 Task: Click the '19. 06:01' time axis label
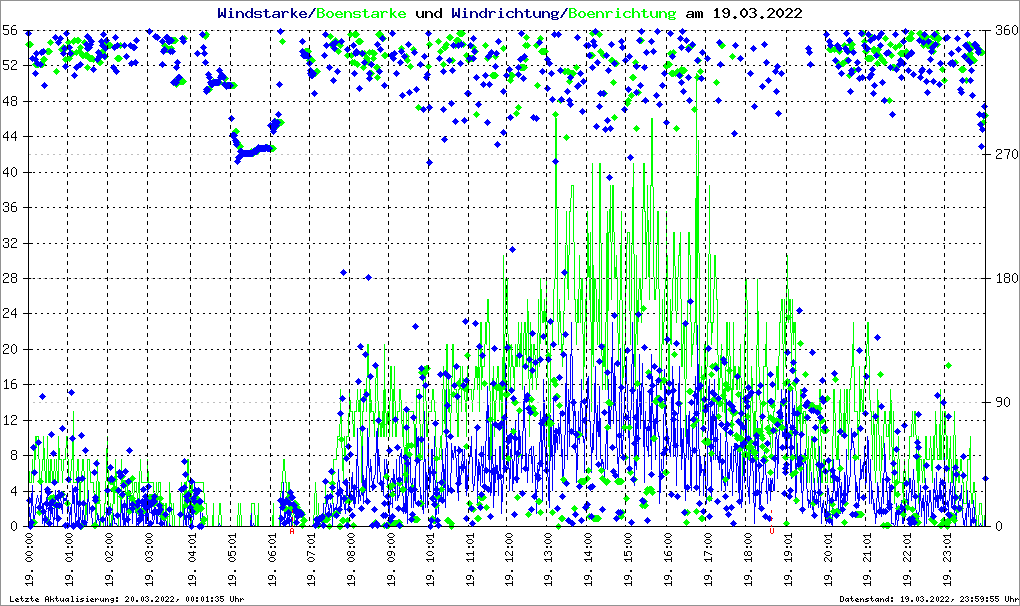click(271, 559)
